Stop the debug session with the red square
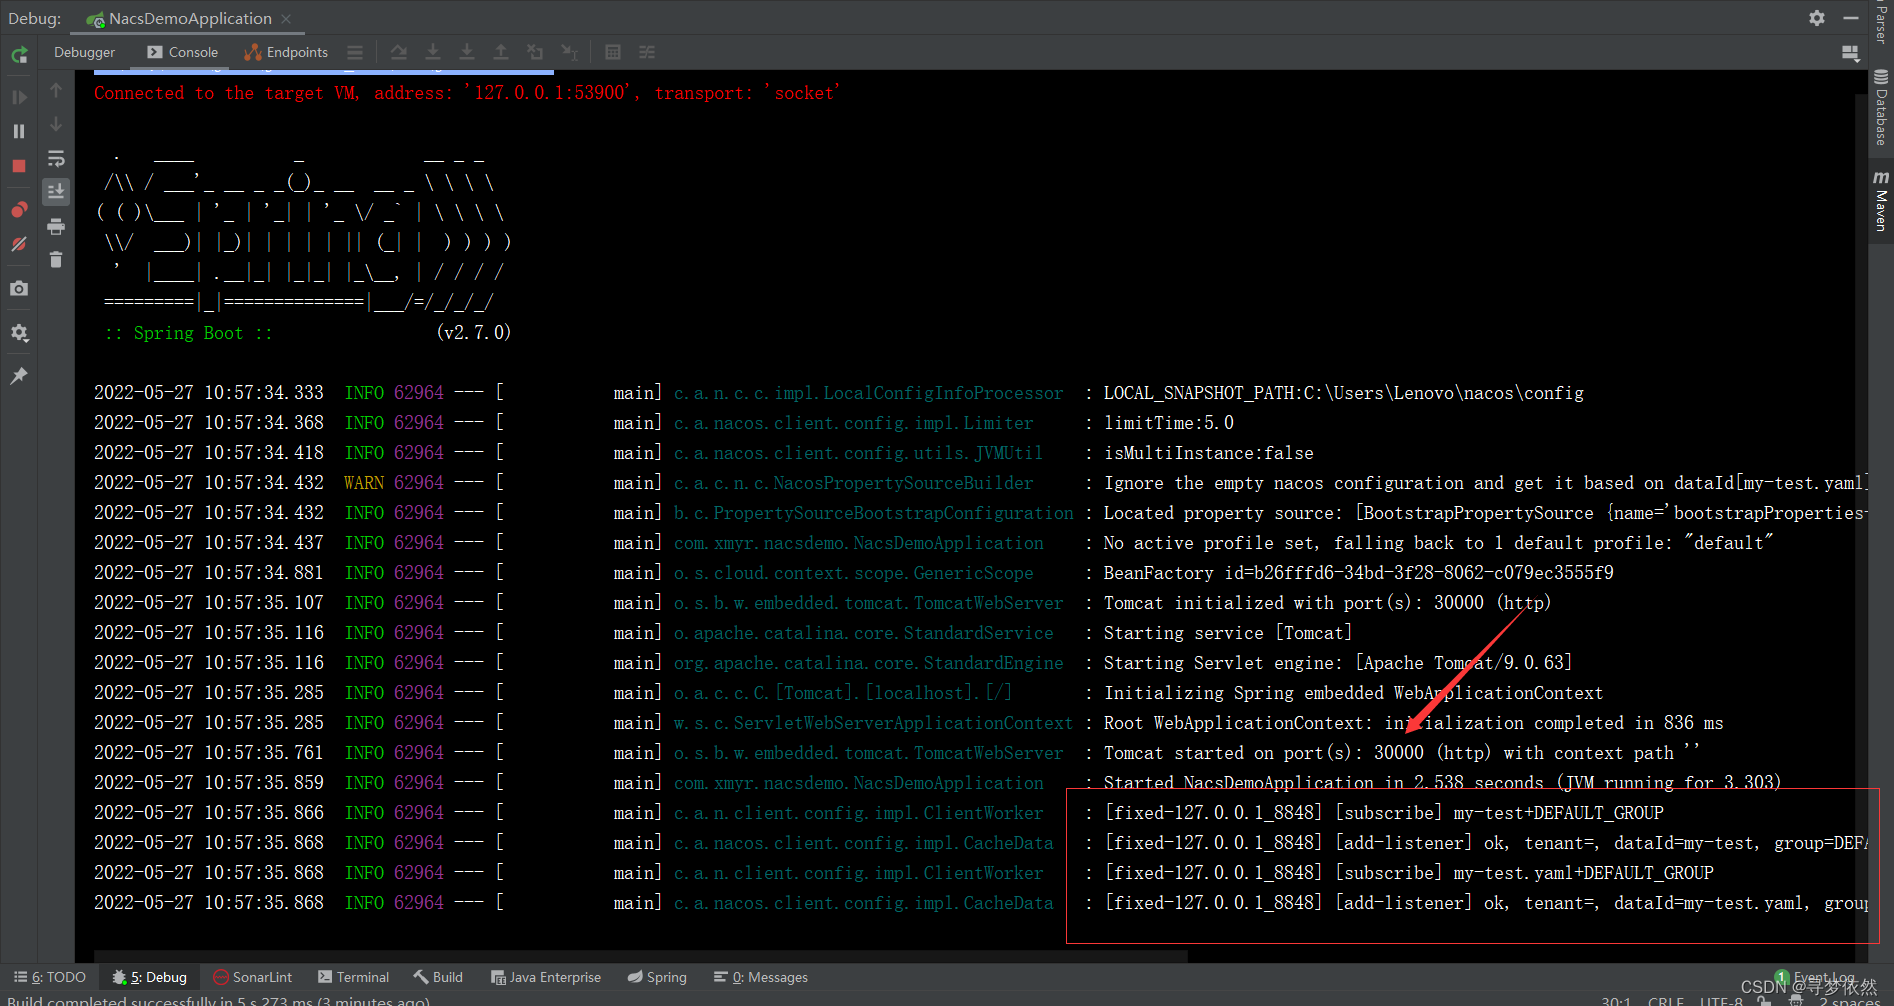1894x1006 pixels. [x=19, y=166]
